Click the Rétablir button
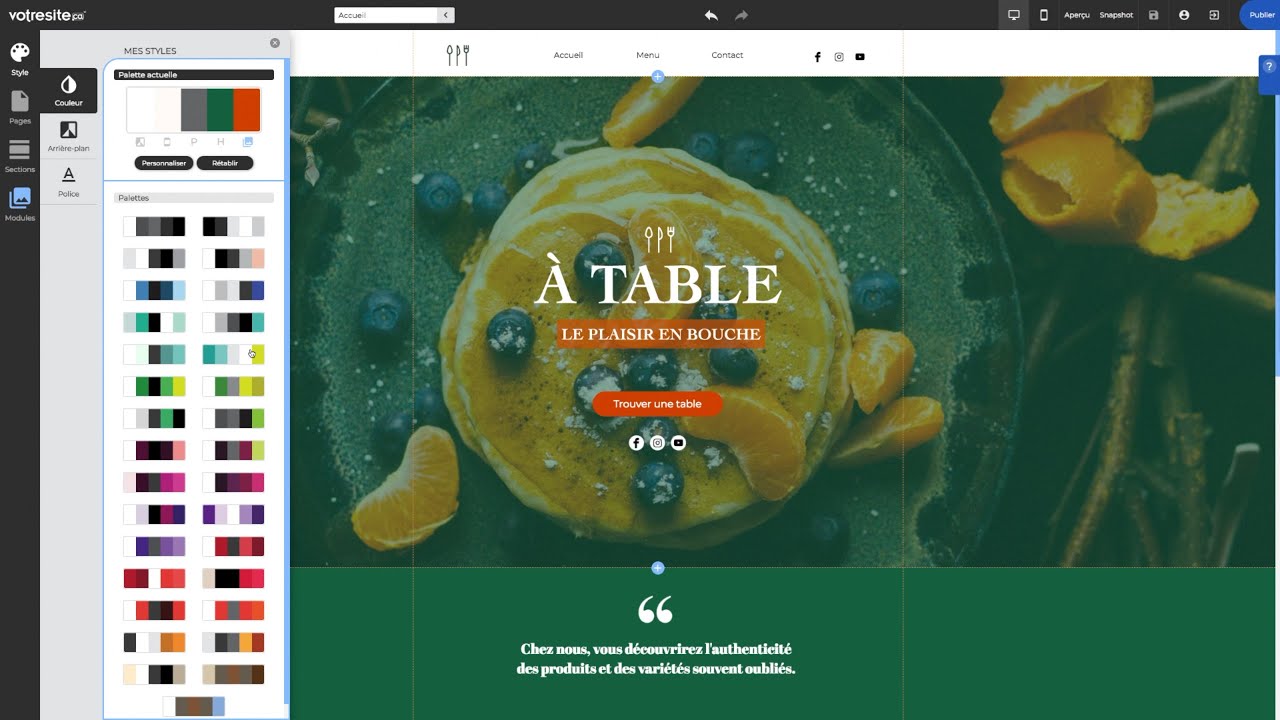This screenshot has width=1280, height=720. (225, 163)
